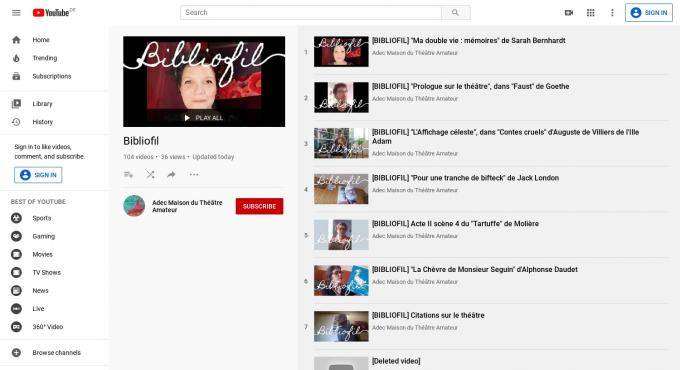Open the Jack London video title link

[465, 178]
